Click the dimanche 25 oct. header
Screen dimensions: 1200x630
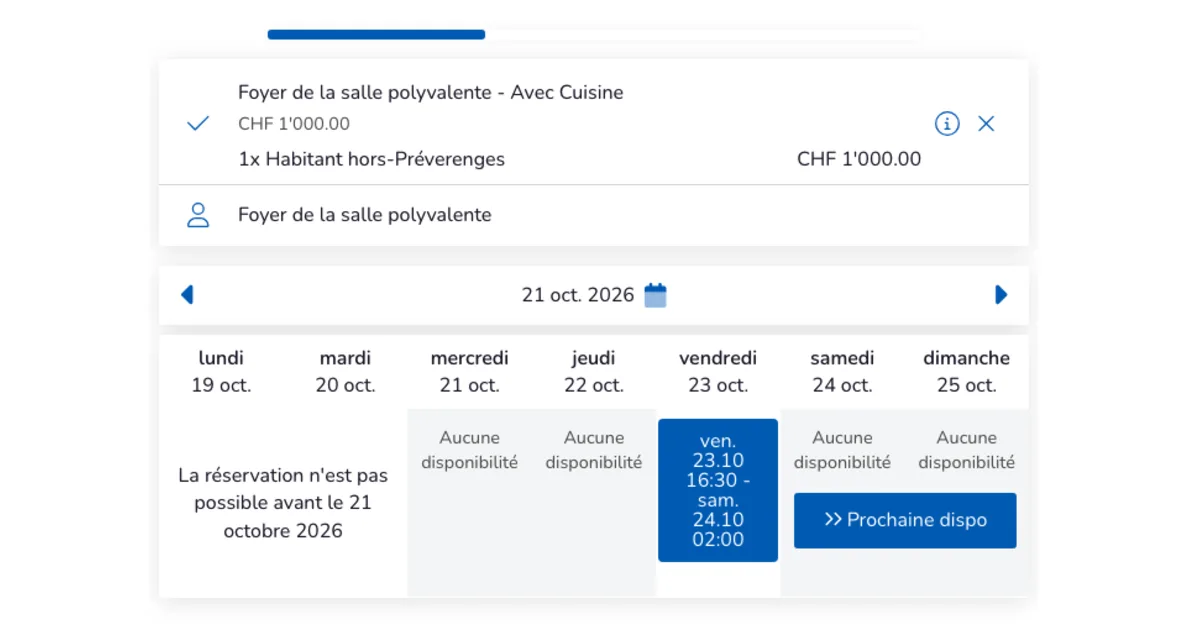(x=967, y=371)
